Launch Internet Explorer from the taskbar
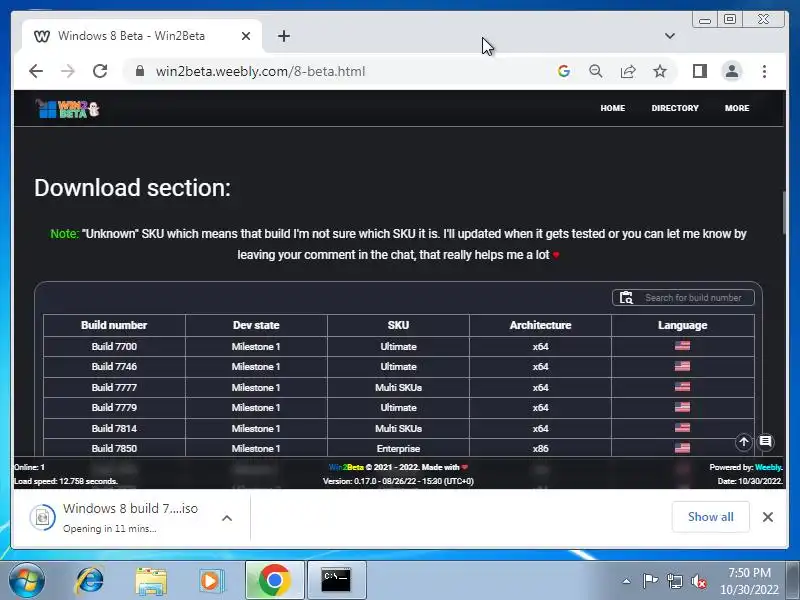 [89, 580]
